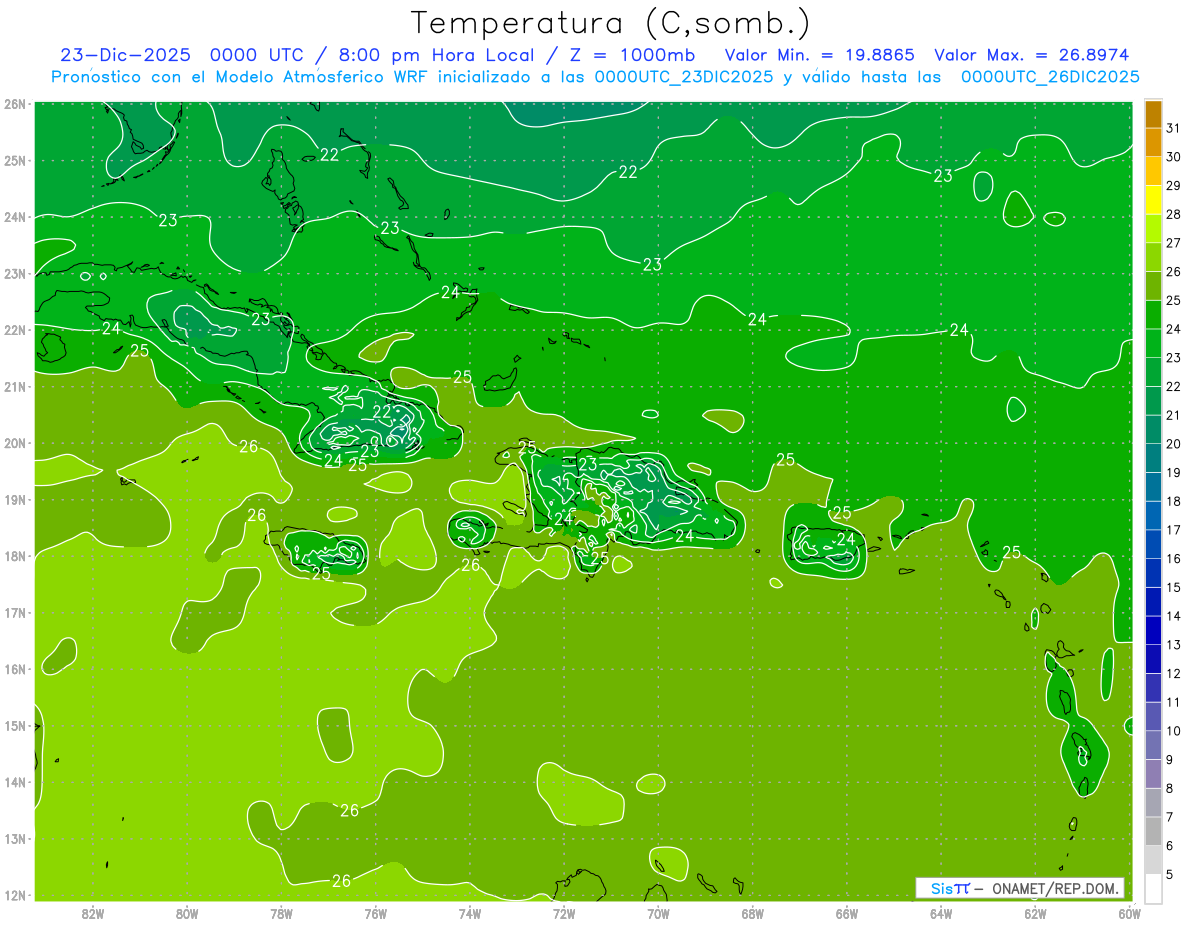Click the color scale label 28

pyautogui.click(x=1173, y=214)
